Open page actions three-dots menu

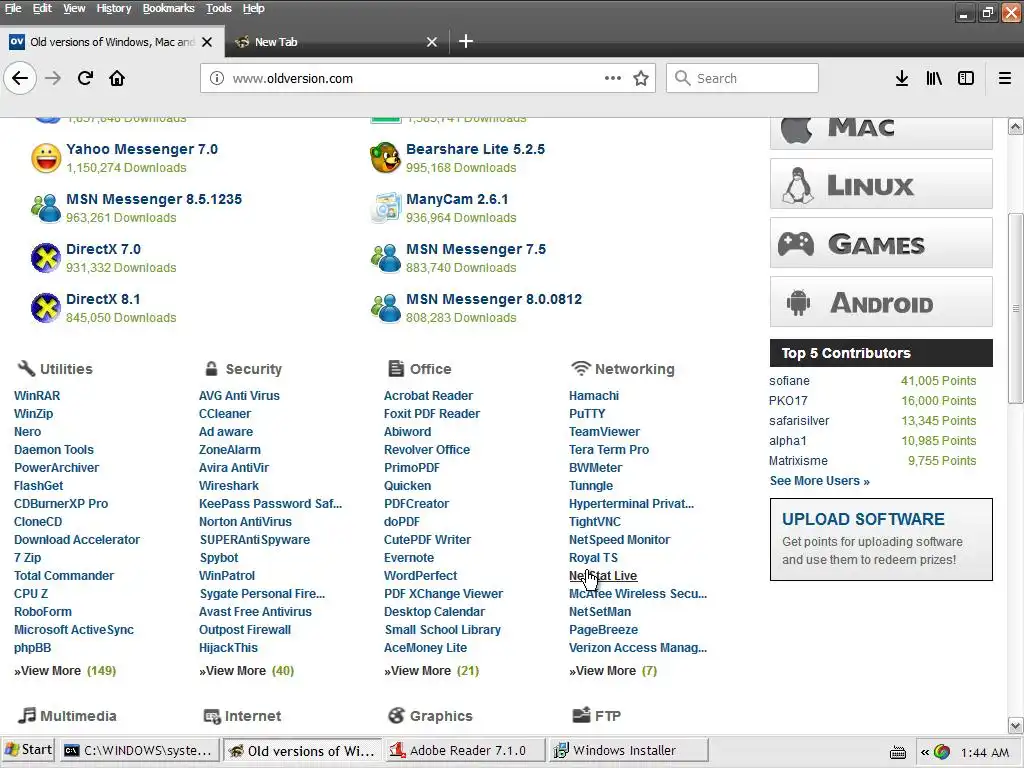click(x=613, y=78)
